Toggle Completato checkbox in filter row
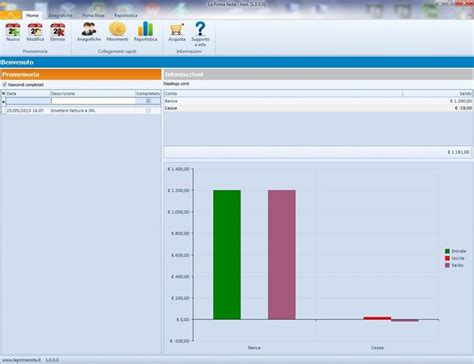This screenshot has height=364, width=474. (x=148, y=101)
